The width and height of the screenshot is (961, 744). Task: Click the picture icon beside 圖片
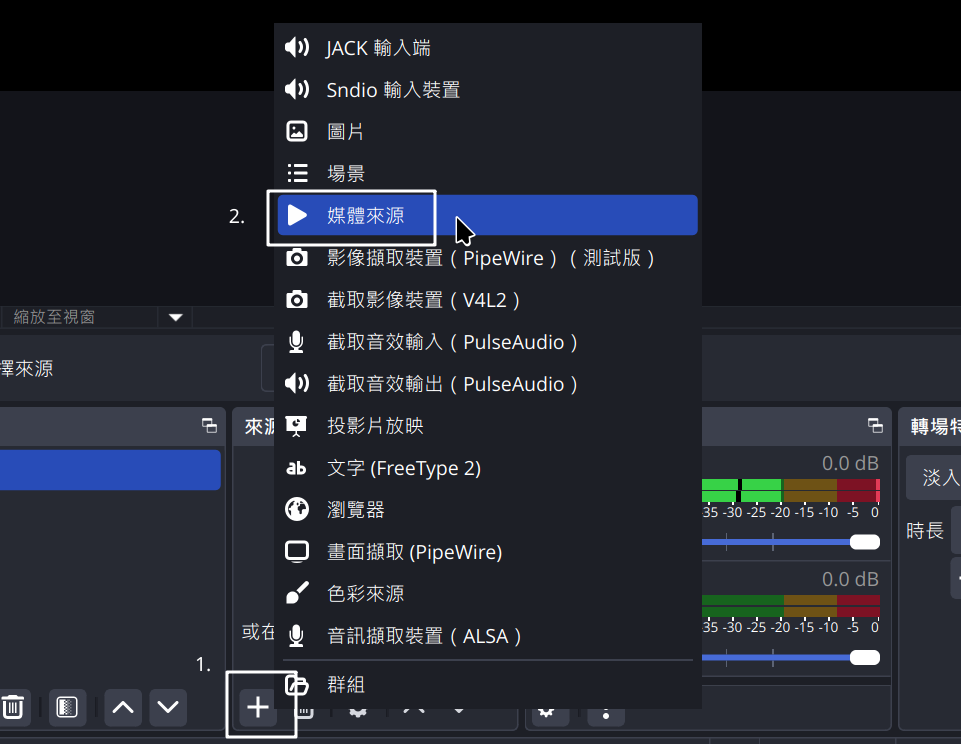coord(297,131)
